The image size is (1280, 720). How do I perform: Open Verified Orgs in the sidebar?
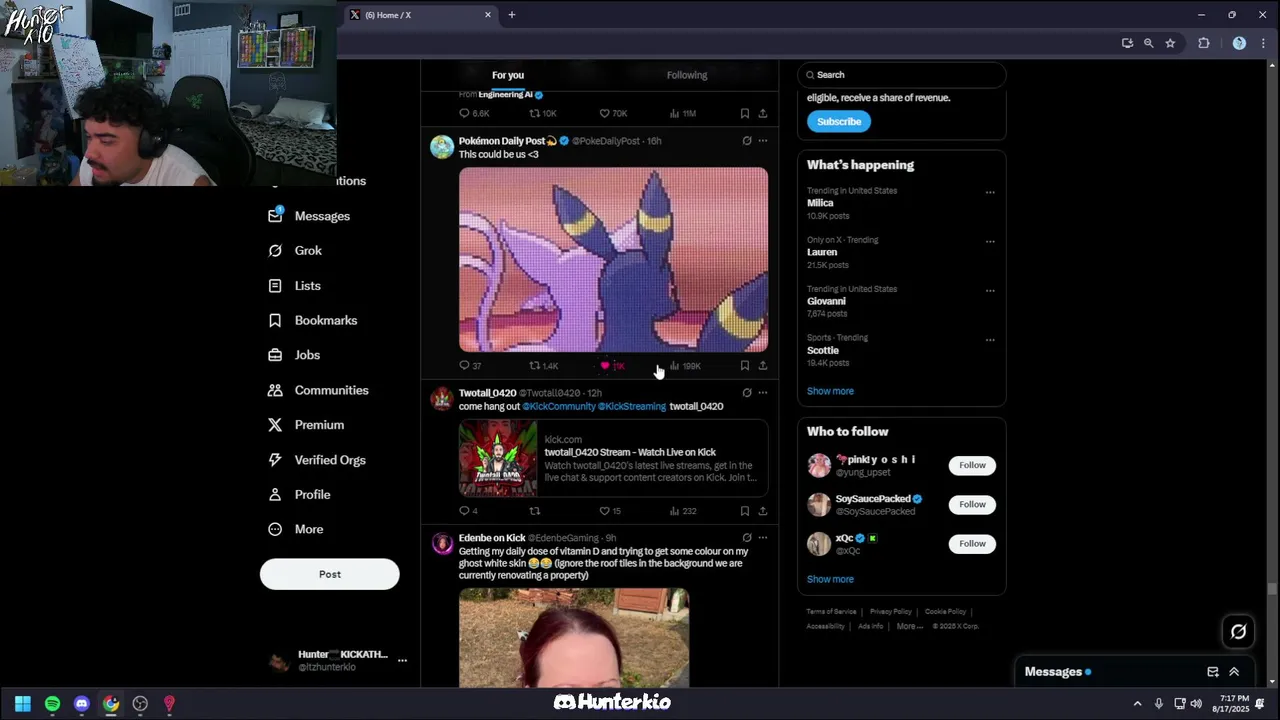coord(316,460)
